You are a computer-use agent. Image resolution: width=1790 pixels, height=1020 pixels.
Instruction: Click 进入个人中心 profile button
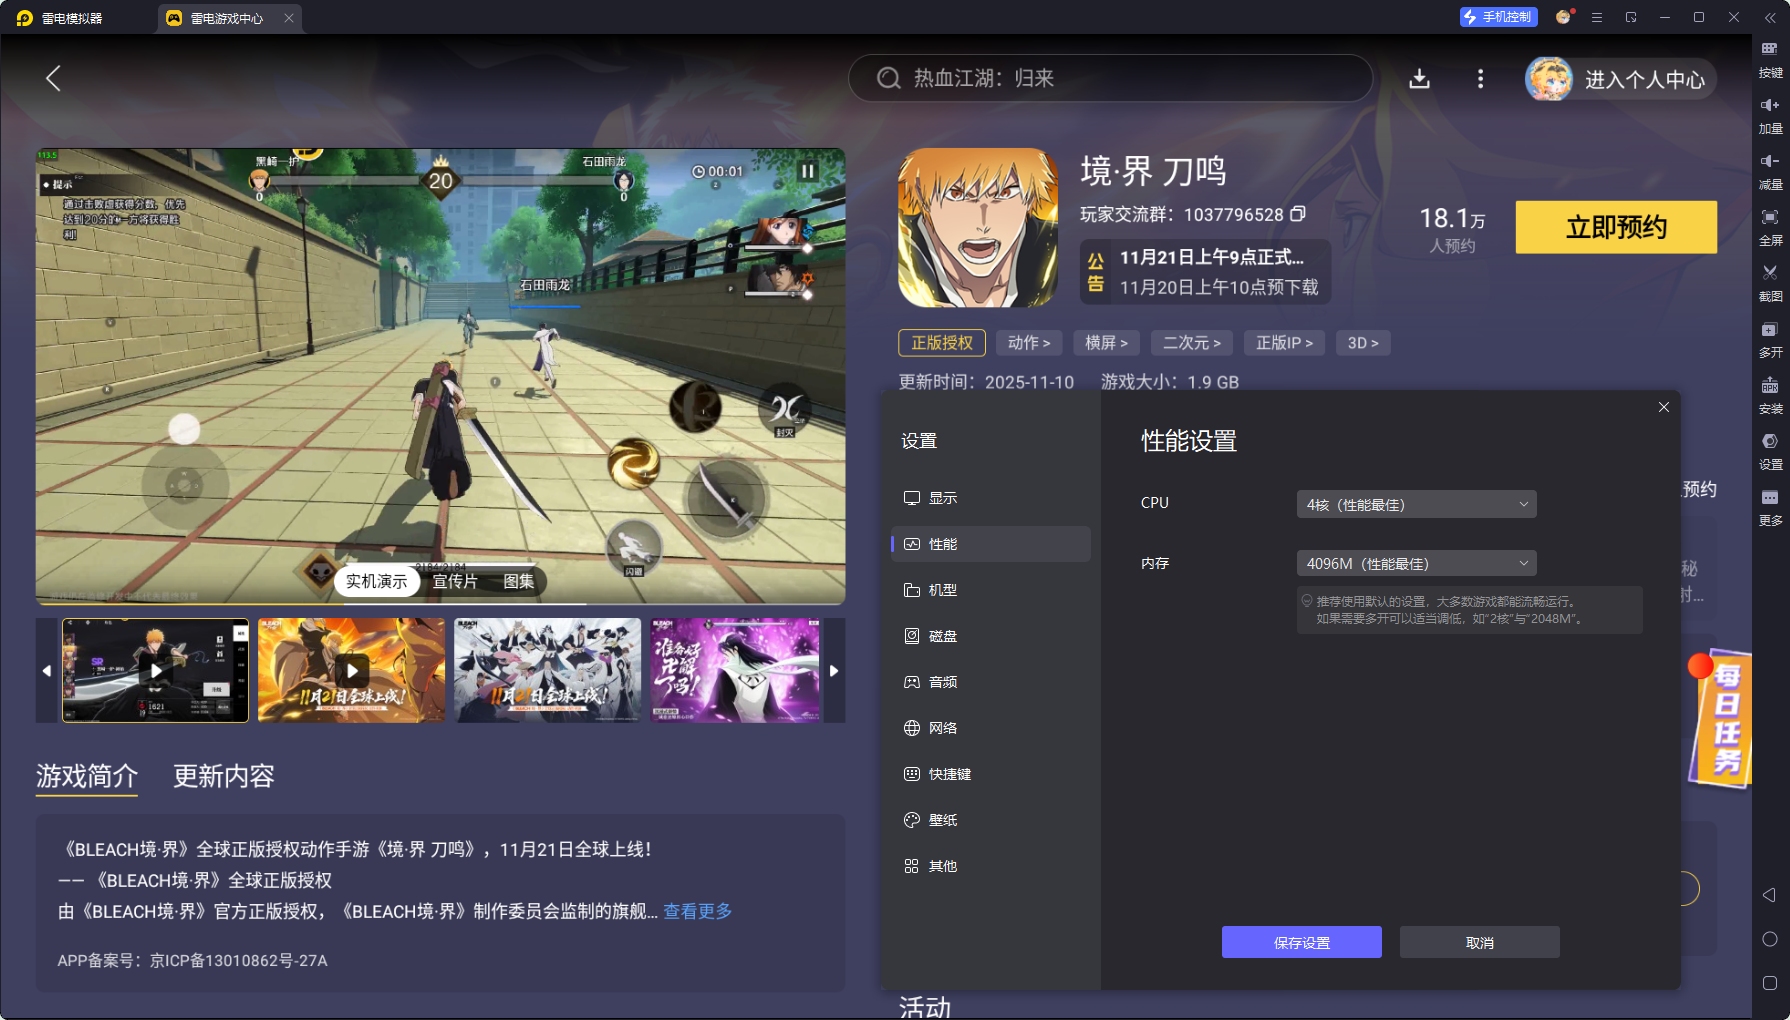coord(1620,79)
